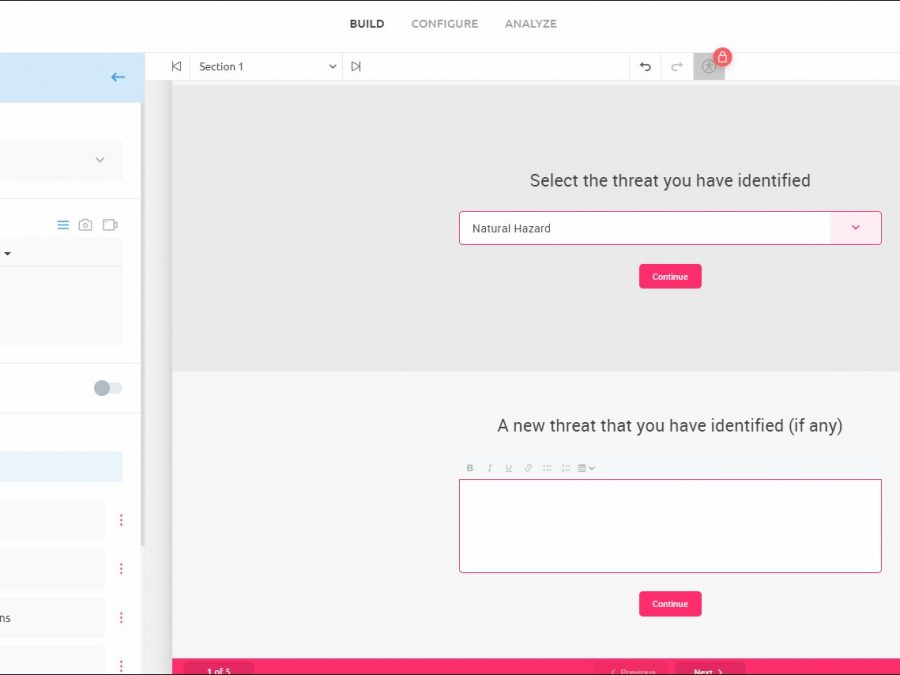
Task: Open the Section 1 dropdown
Action: pos(267,67)
